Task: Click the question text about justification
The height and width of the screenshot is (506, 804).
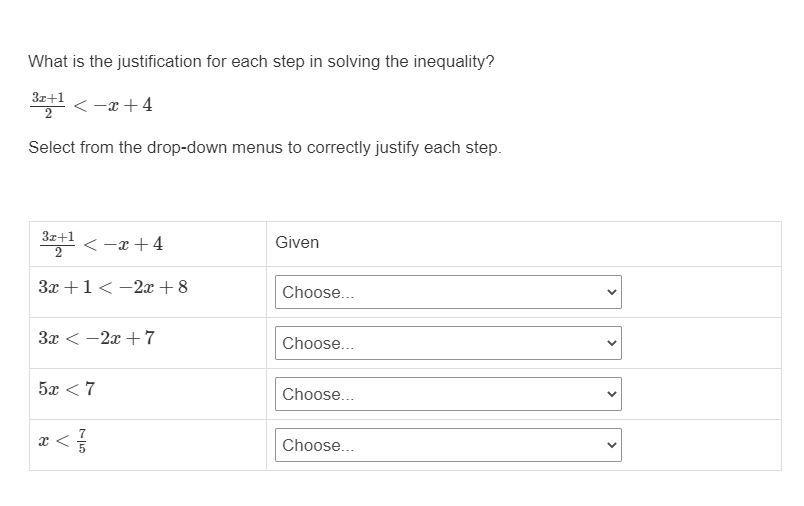Action: pos(261,62)
